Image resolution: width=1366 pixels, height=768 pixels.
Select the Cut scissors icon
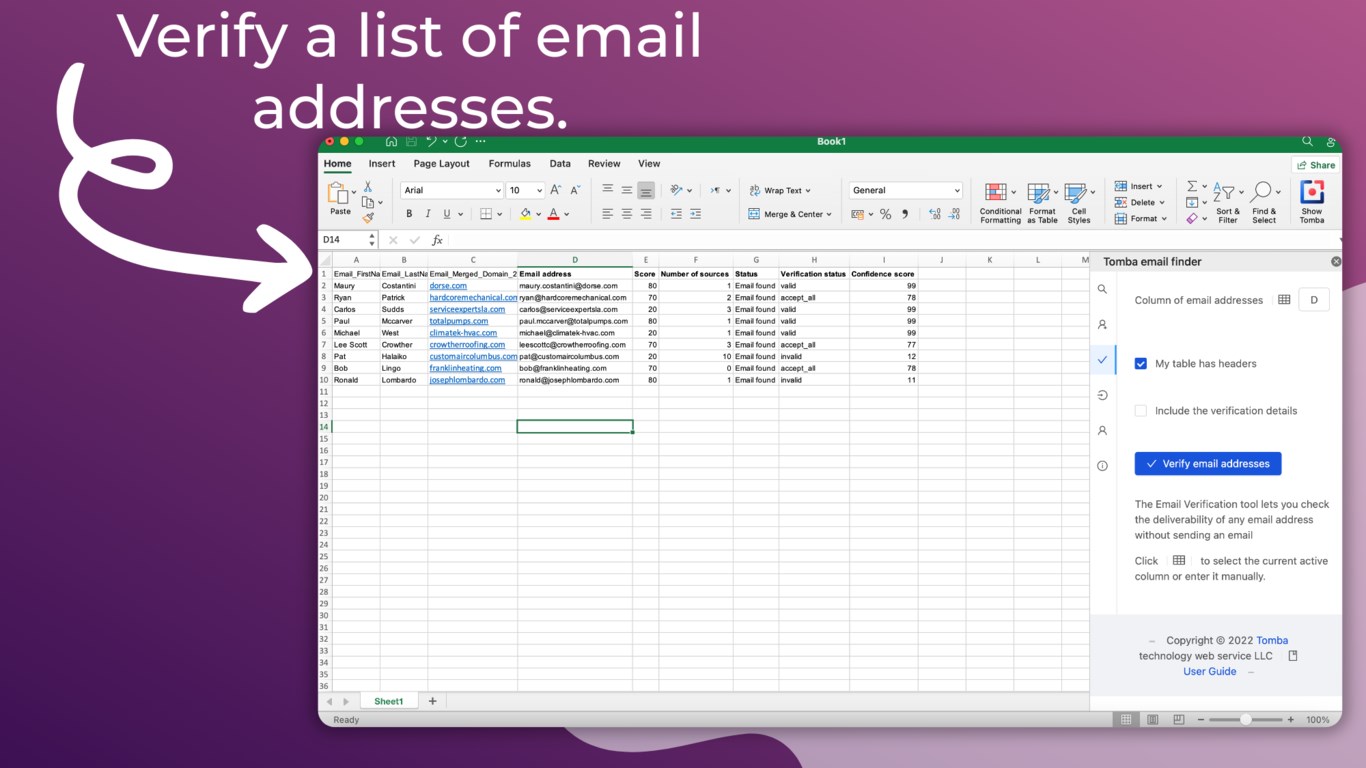pyautogui.click(x=368, y=187)
